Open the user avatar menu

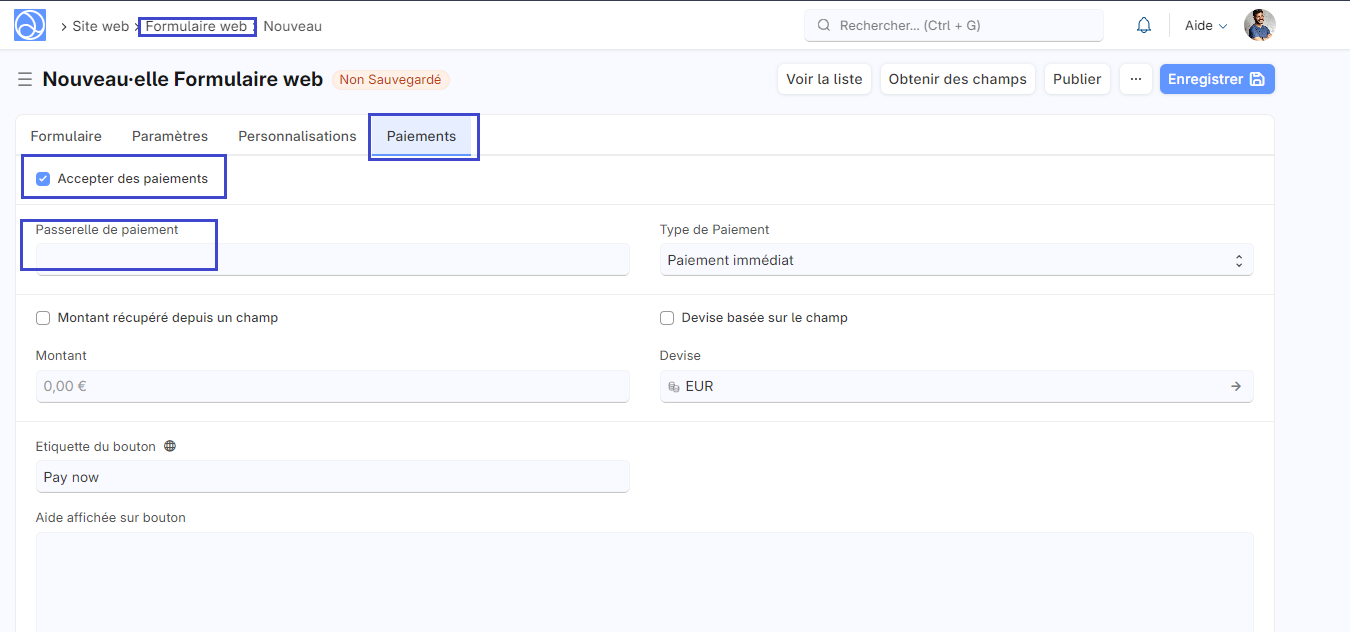tap(1259, 26)
